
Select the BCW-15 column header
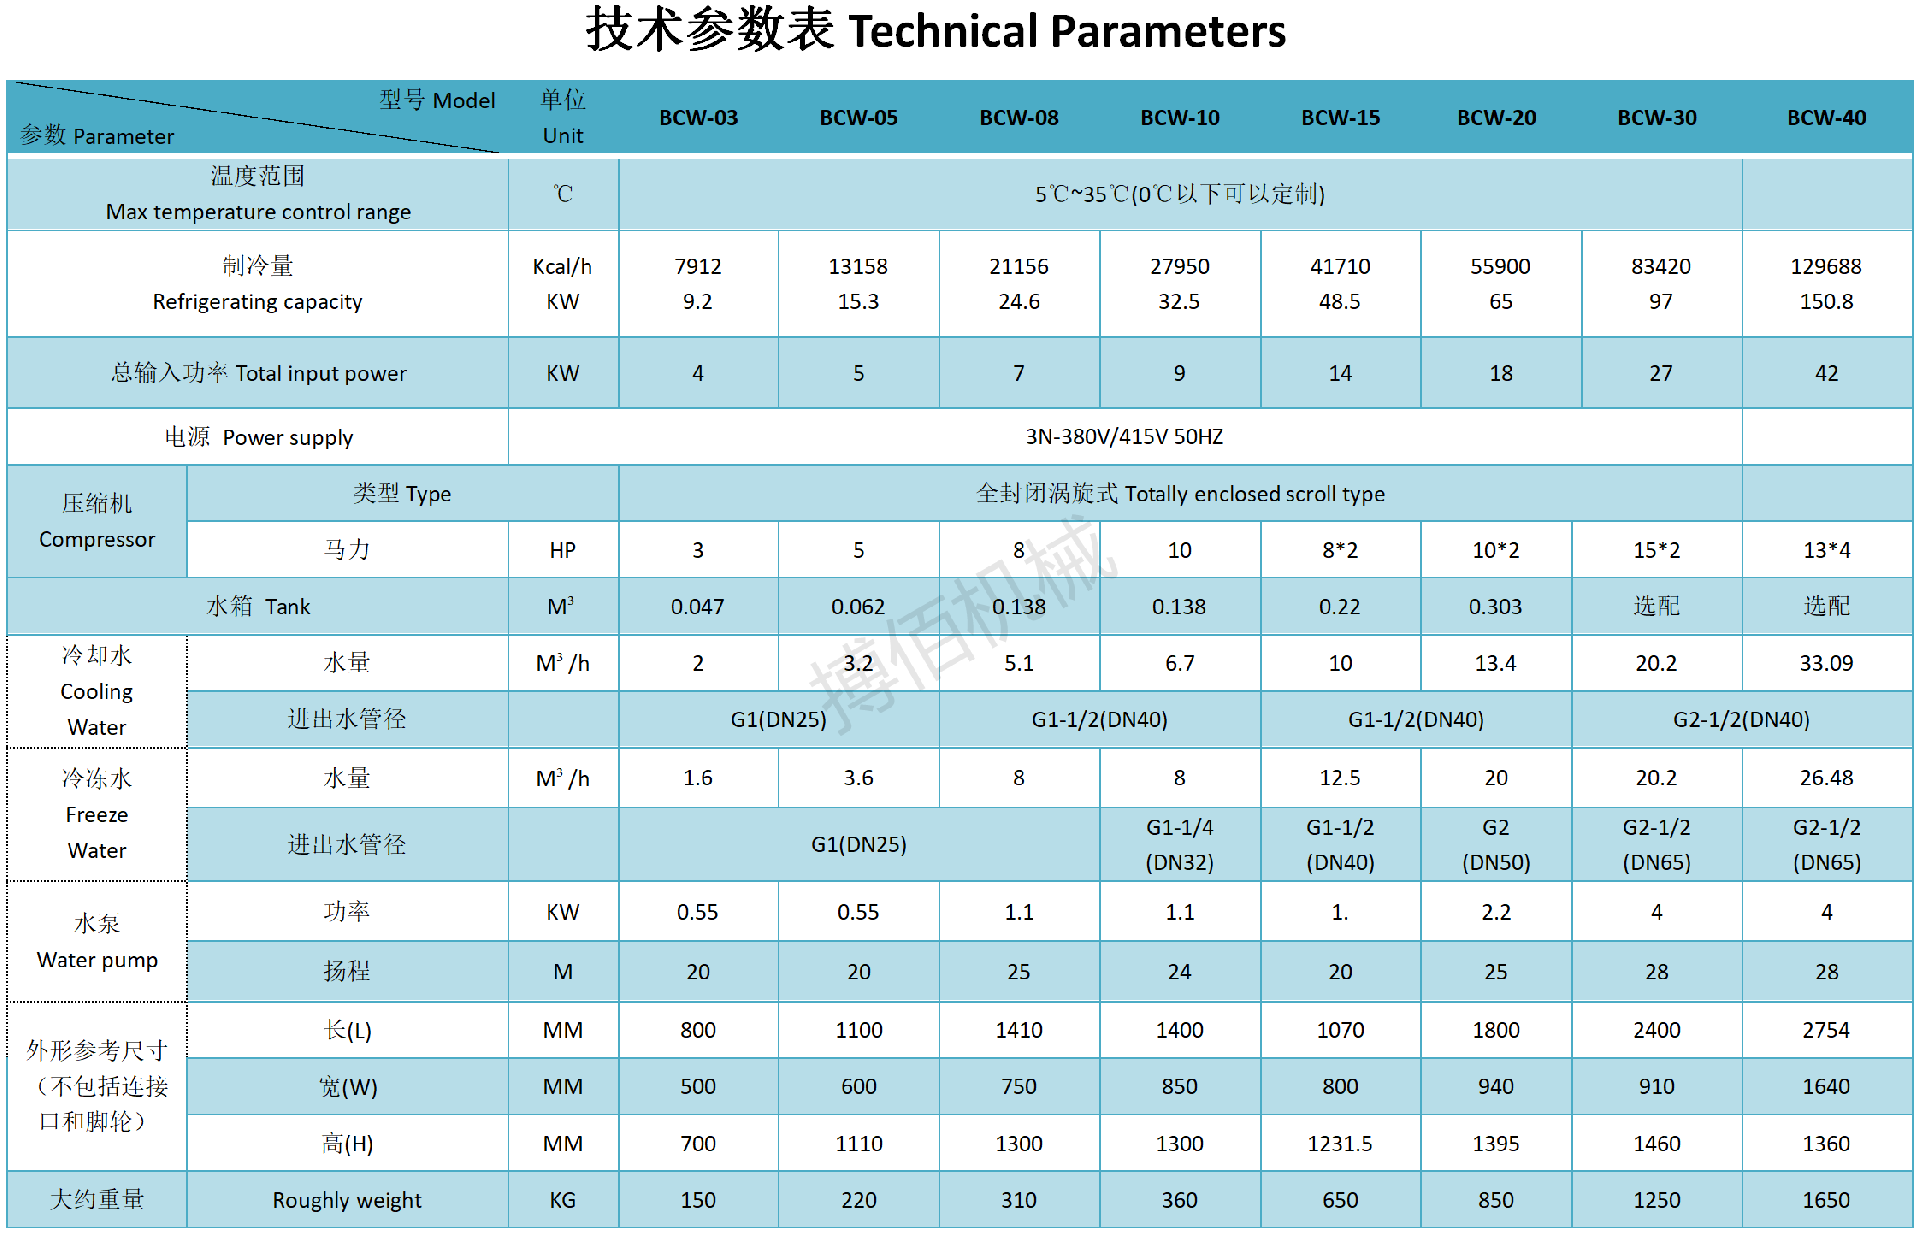click(1340, 118)
